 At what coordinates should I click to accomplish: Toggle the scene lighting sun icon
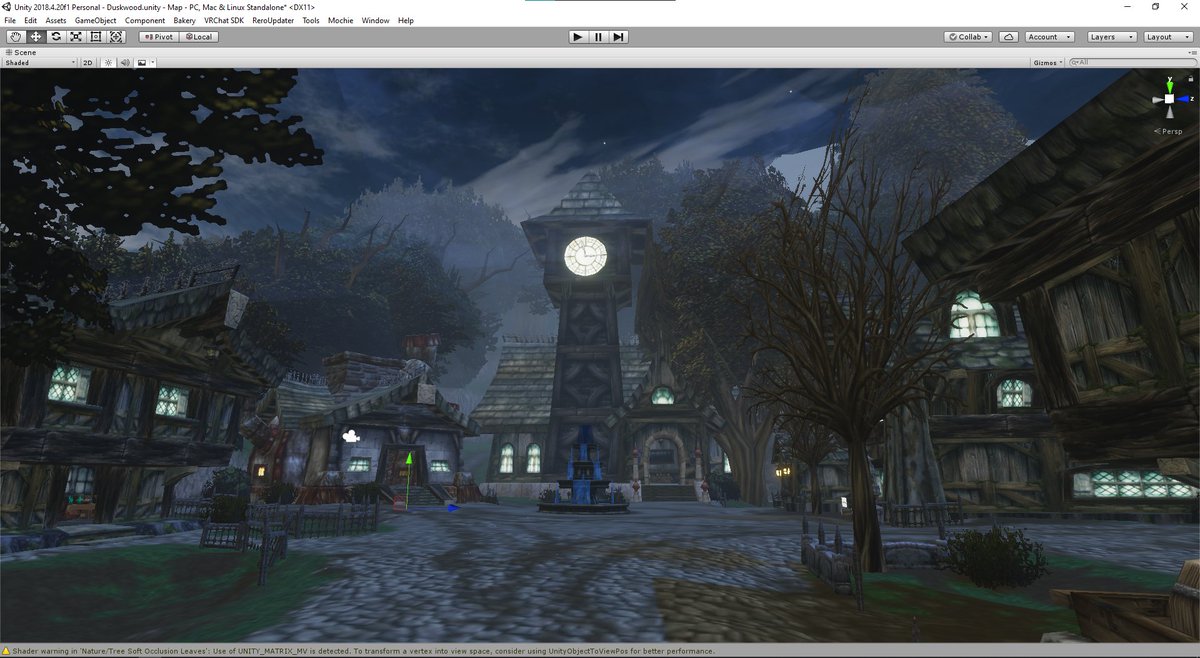tap(106, 62)
